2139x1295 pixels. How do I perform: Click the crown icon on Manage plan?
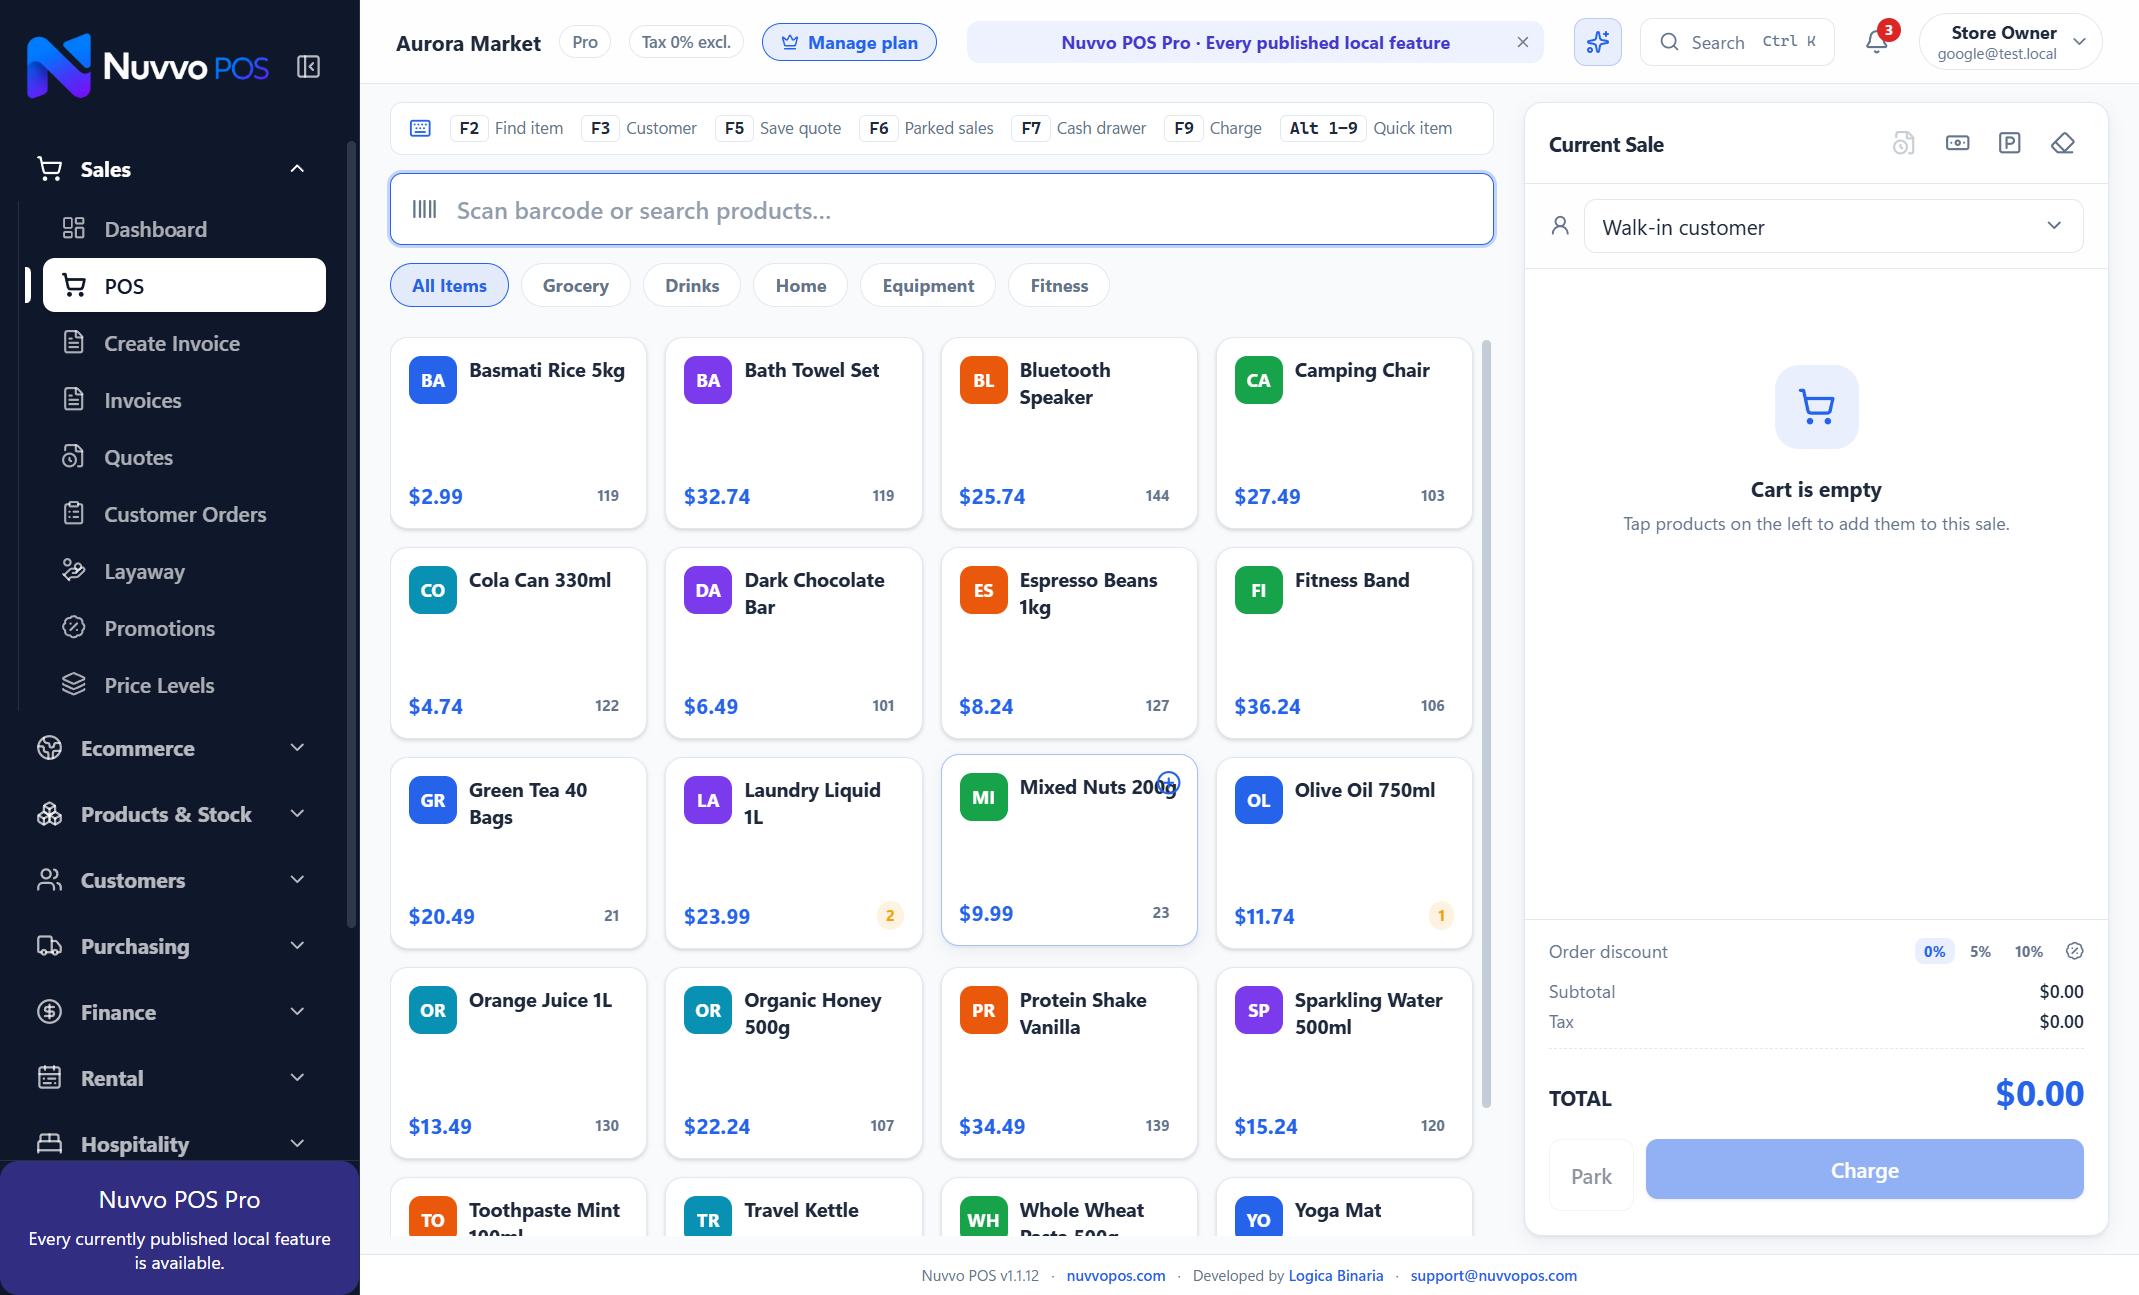click(x=790, y=42)
